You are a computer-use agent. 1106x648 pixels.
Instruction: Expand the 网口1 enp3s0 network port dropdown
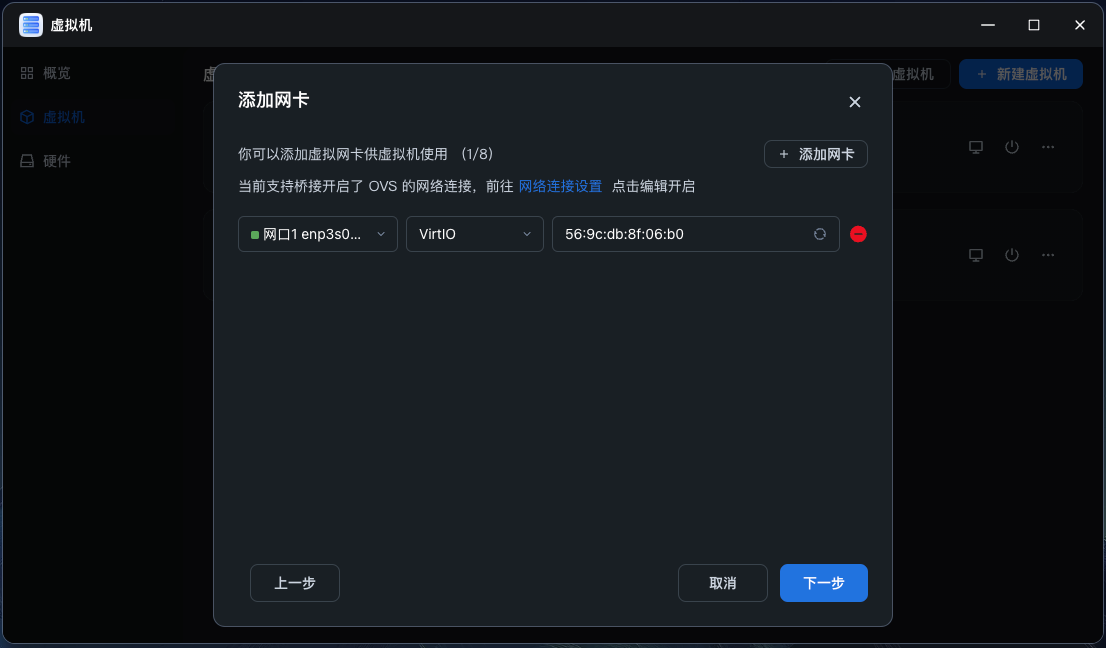click(318, 234)
